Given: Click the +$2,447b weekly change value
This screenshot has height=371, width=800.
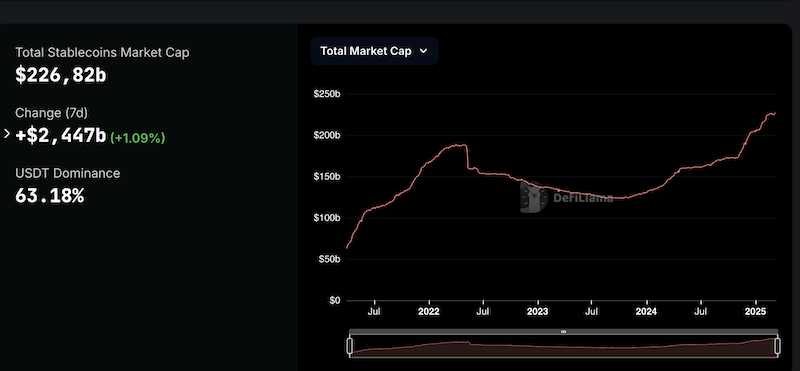Looking at the screenshot, I should pyautogui.click(x=61, y=136).
